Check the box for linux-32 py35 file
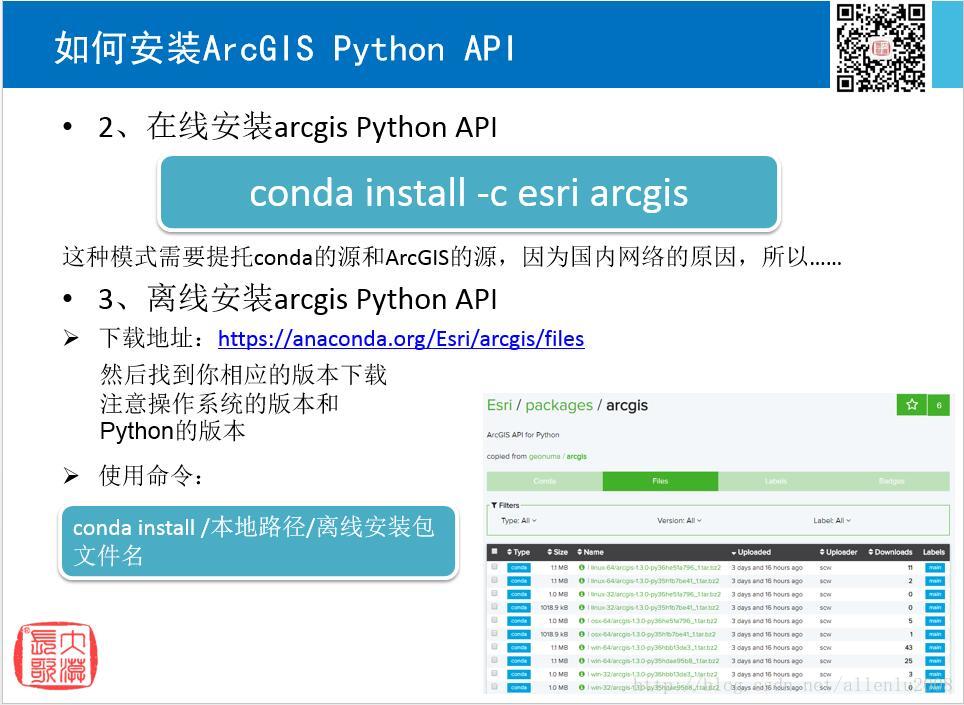 [494, 607]
